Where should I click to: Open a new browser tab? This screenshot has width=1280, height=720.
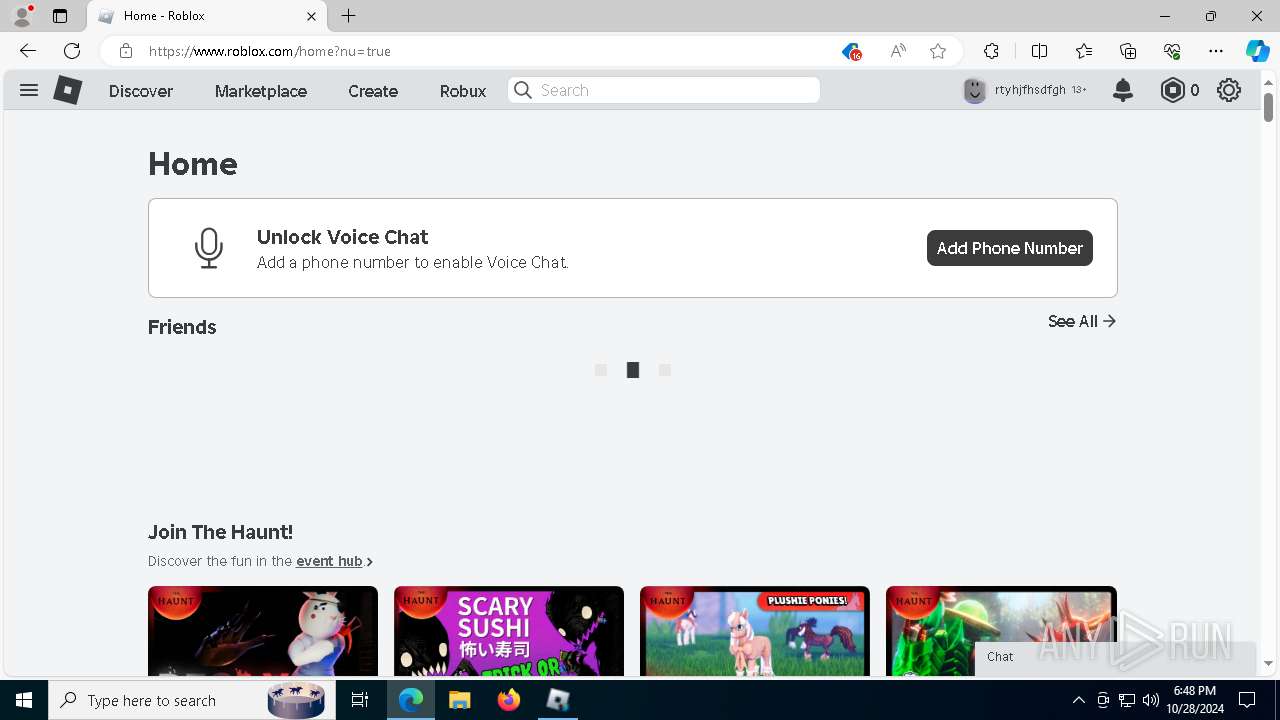click(348, 16)
